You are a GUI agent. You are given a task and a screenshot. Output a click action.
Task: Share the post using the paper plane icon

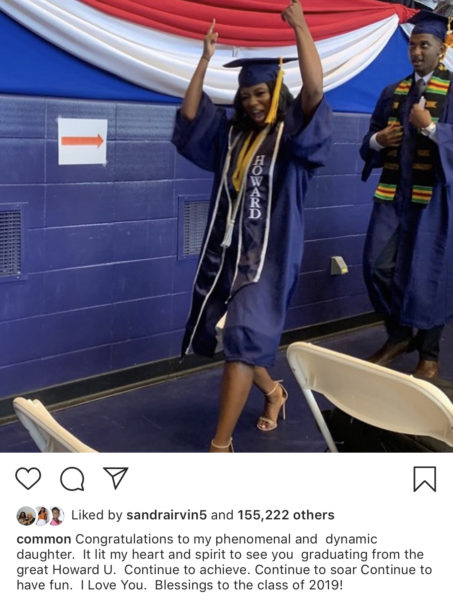point(116,478)
